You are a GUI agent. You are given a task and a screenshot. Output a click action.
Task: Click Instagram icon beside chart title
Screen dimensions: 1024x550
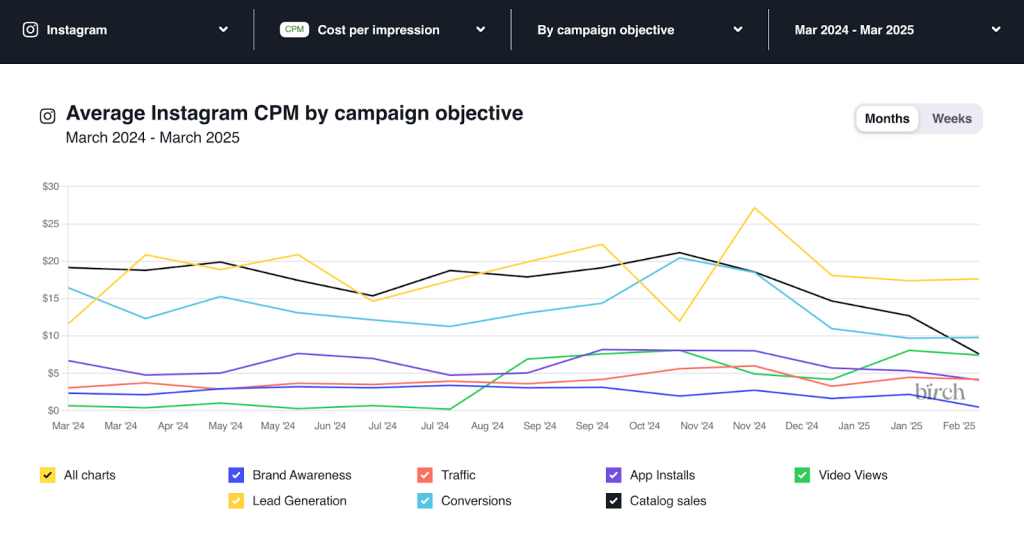click(47, 116)
